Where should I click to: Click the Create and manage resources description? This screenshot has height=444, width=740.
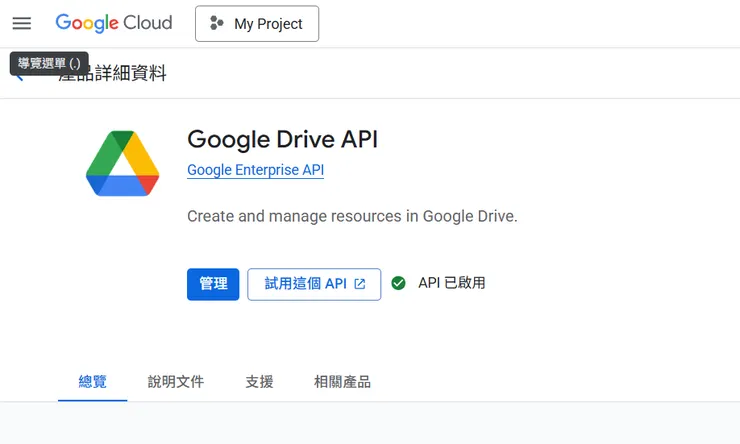[352, 216]
